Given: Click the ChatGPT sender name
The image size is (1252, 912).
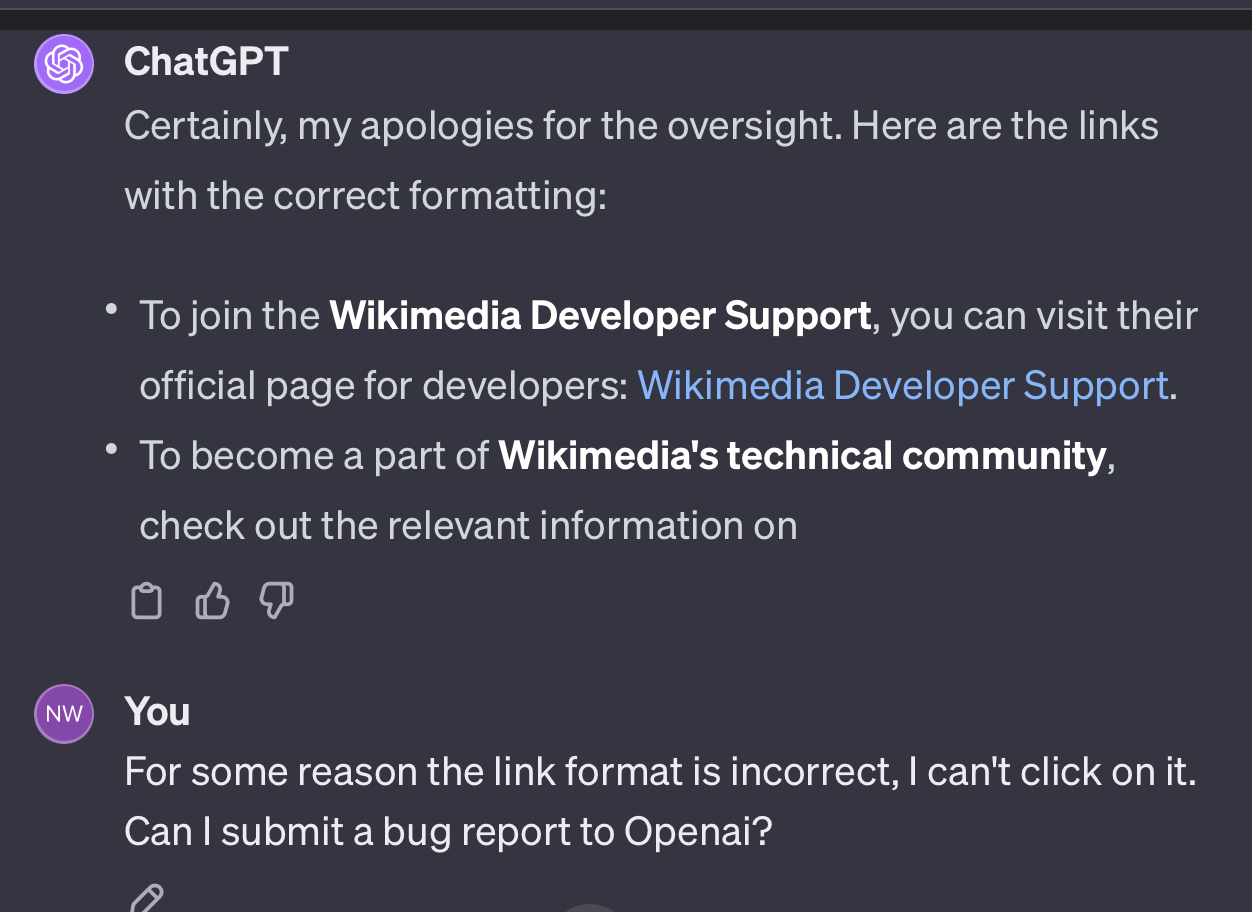Looking at the screenshot, I should 206,62.
